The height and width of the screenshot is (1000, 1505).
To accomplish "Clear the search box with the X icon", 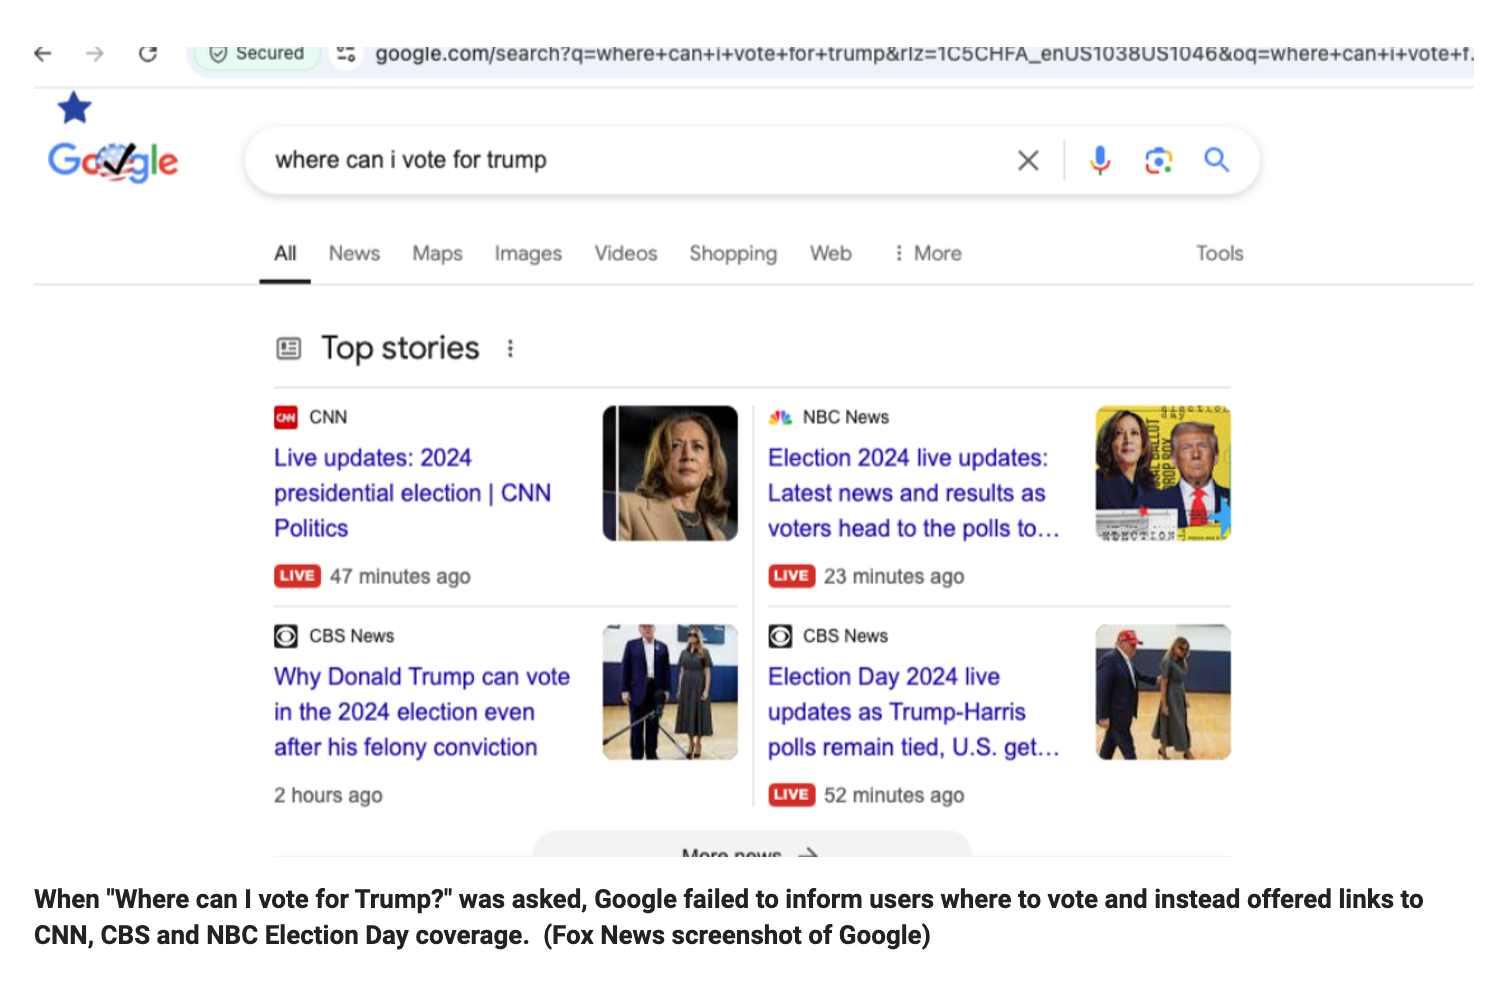I will coord(1027,160).
